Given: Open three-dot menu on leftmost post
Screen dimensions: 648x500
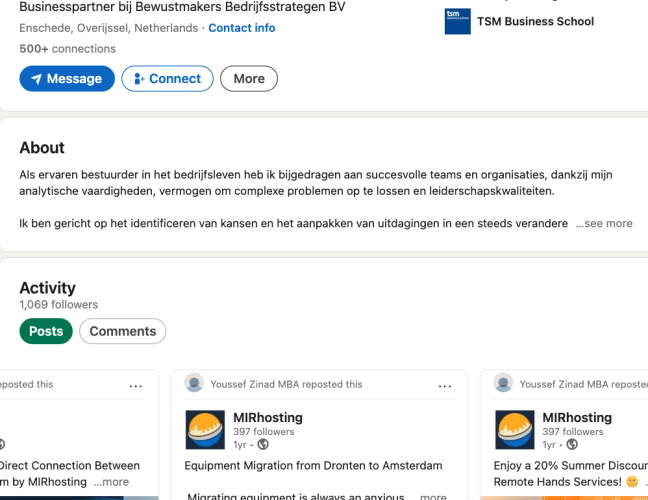Looking at the screenshot, I should 136,385.
